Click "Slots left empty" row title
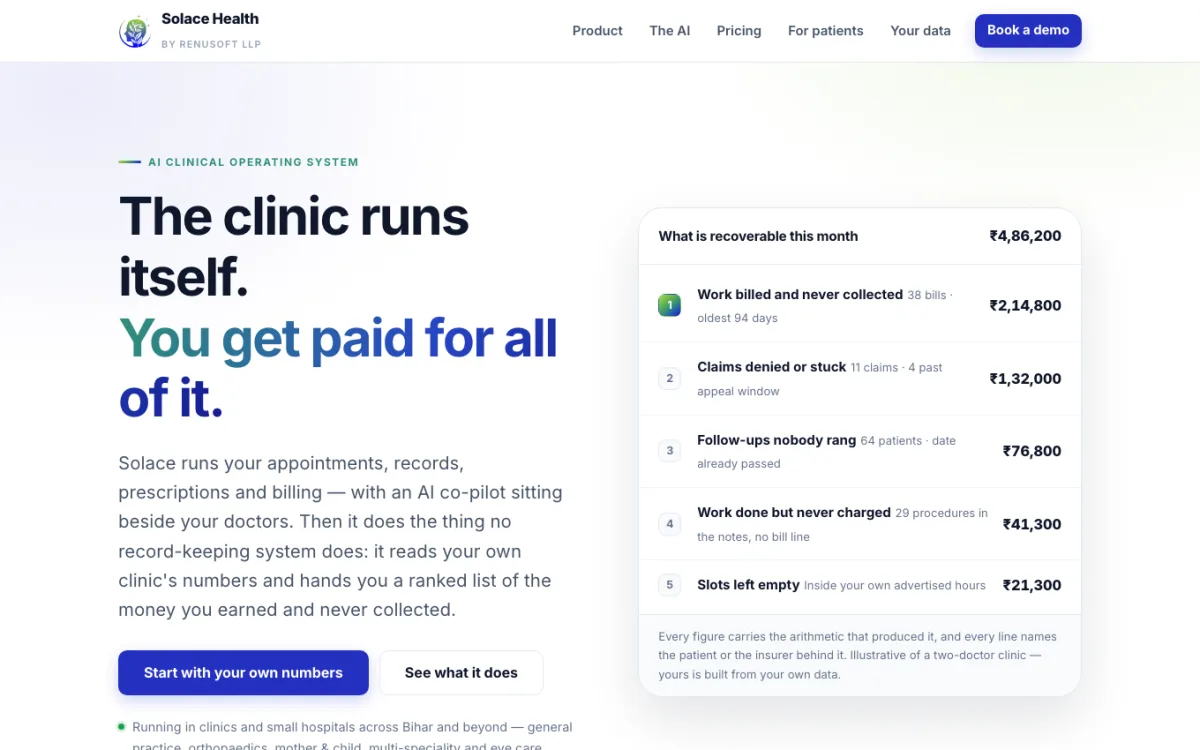Viewport: 1200px width, 750px height. 748,585
